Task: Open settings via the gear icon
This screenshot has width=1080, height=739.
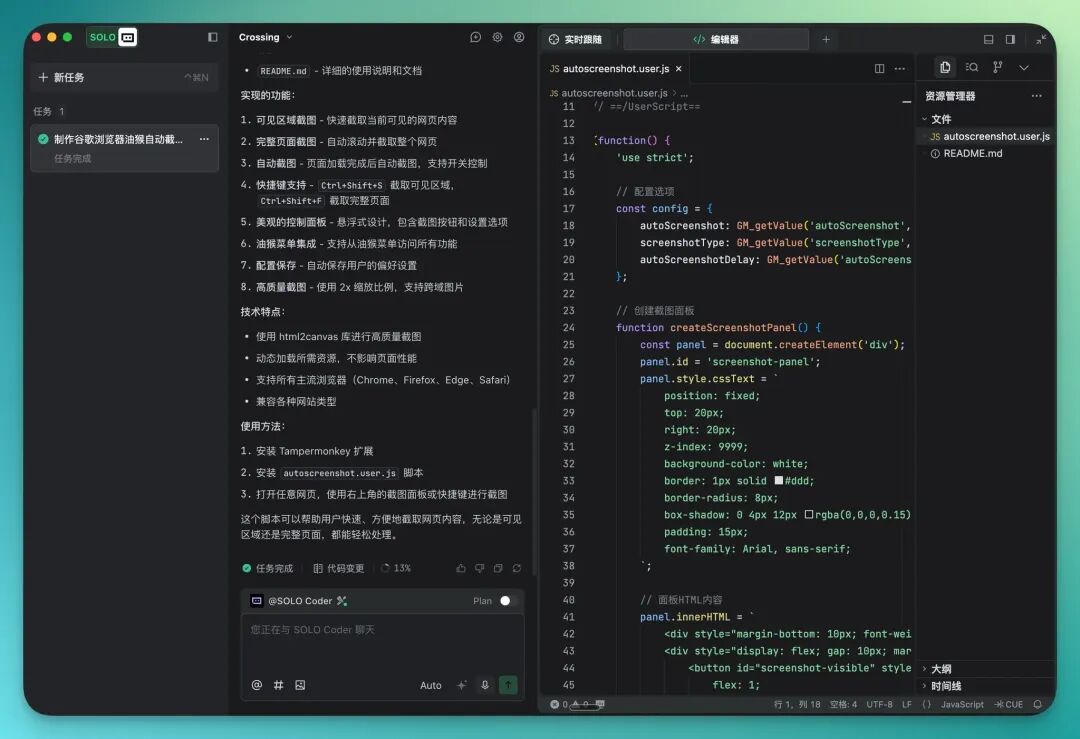Action: [x=497, y=37]
